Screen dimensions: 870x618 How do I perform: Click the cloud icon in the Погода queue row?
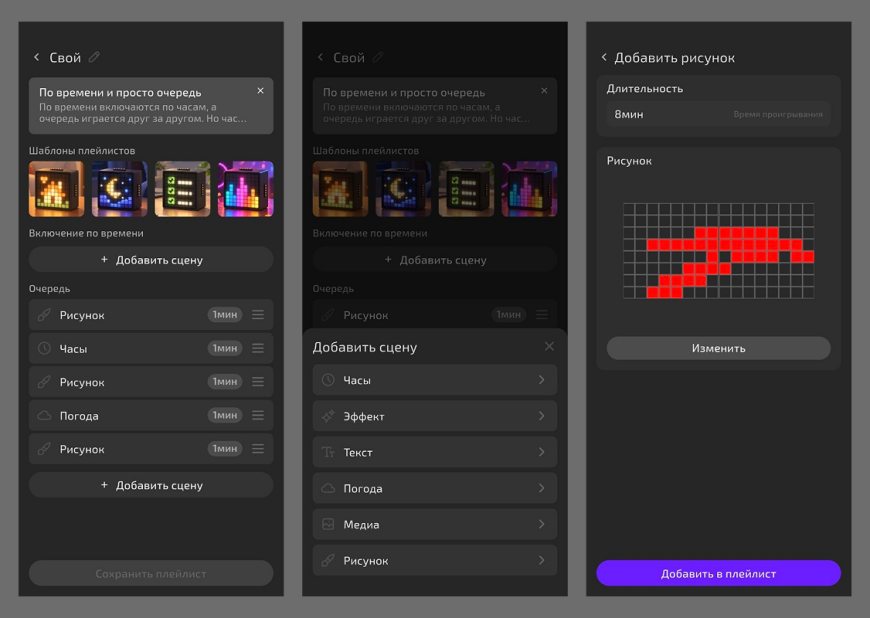[x=44, y=415]
